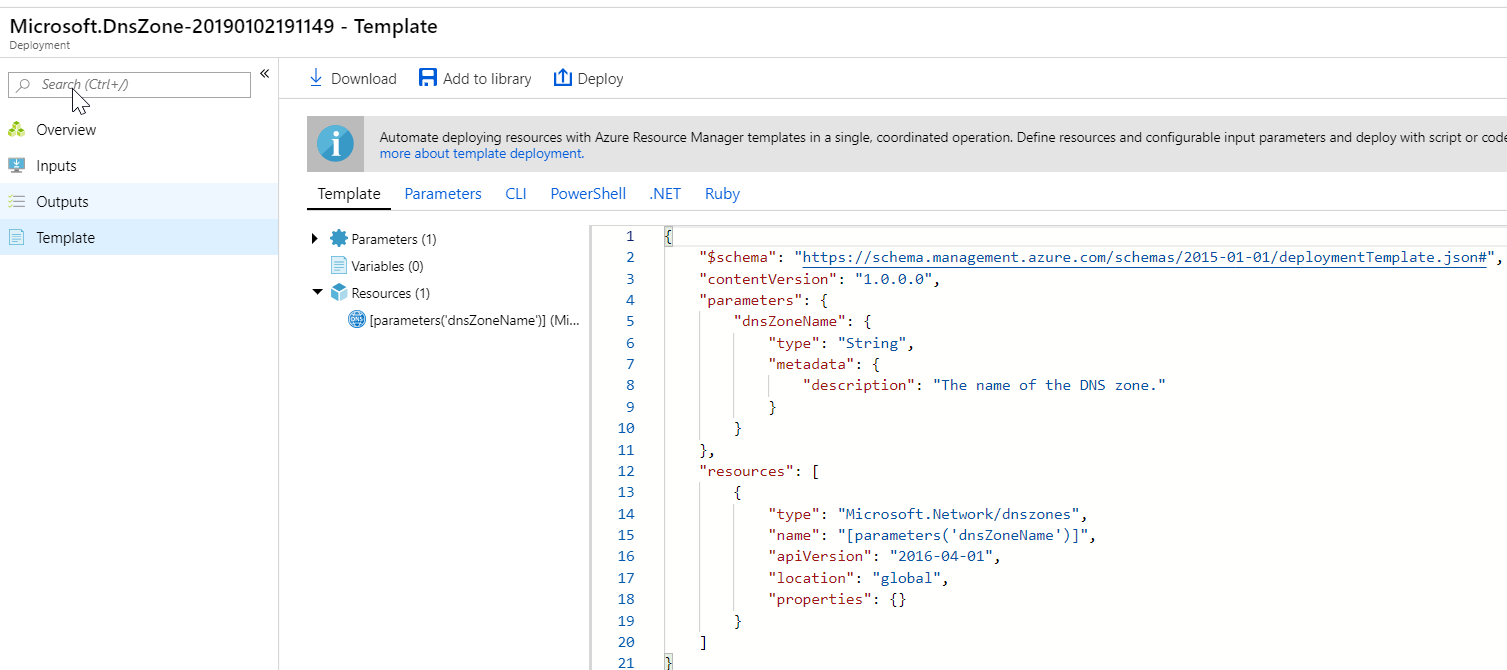
Task: Open the CLI tab
Action: tap(516, 194)
